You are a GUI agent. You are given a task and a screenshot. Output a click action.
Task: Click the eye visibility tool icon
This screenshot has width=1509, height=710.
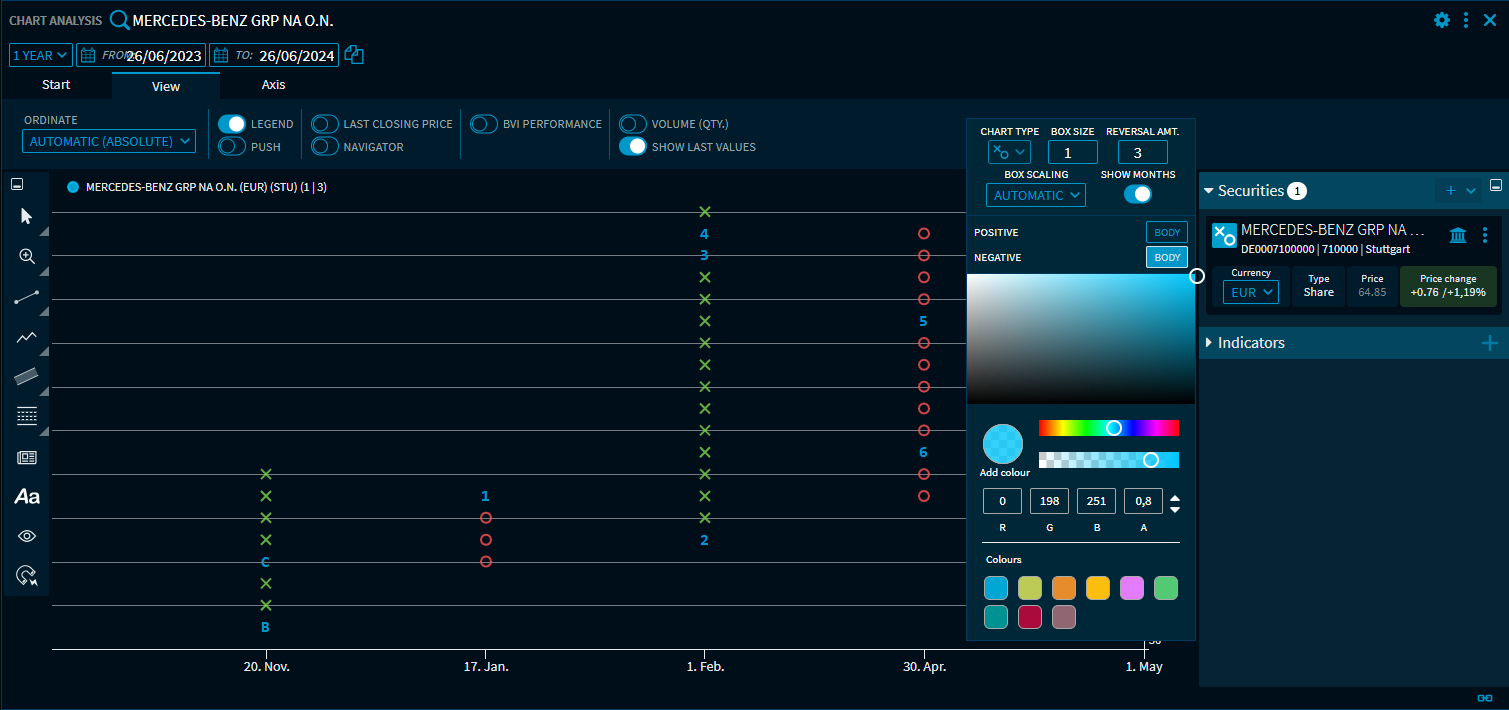tap(27, 536)
